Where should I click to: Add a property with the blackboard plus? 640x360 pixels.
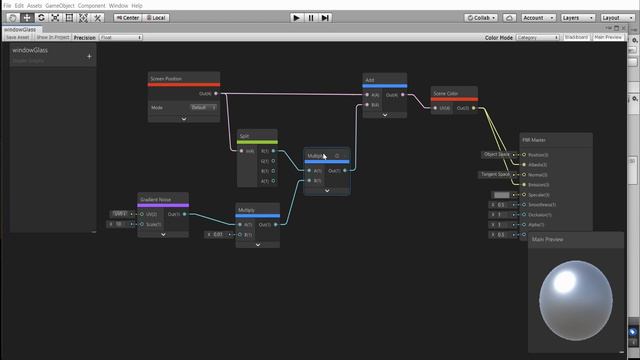tap(89, 56)
